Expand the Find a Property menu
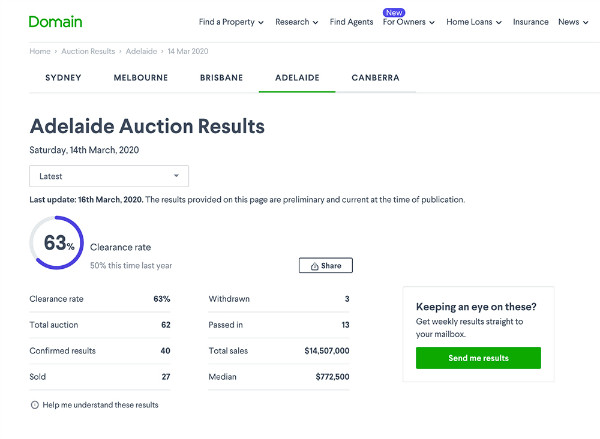The height and width of the screenshot is (439, 600). click(x=231, y=22)
